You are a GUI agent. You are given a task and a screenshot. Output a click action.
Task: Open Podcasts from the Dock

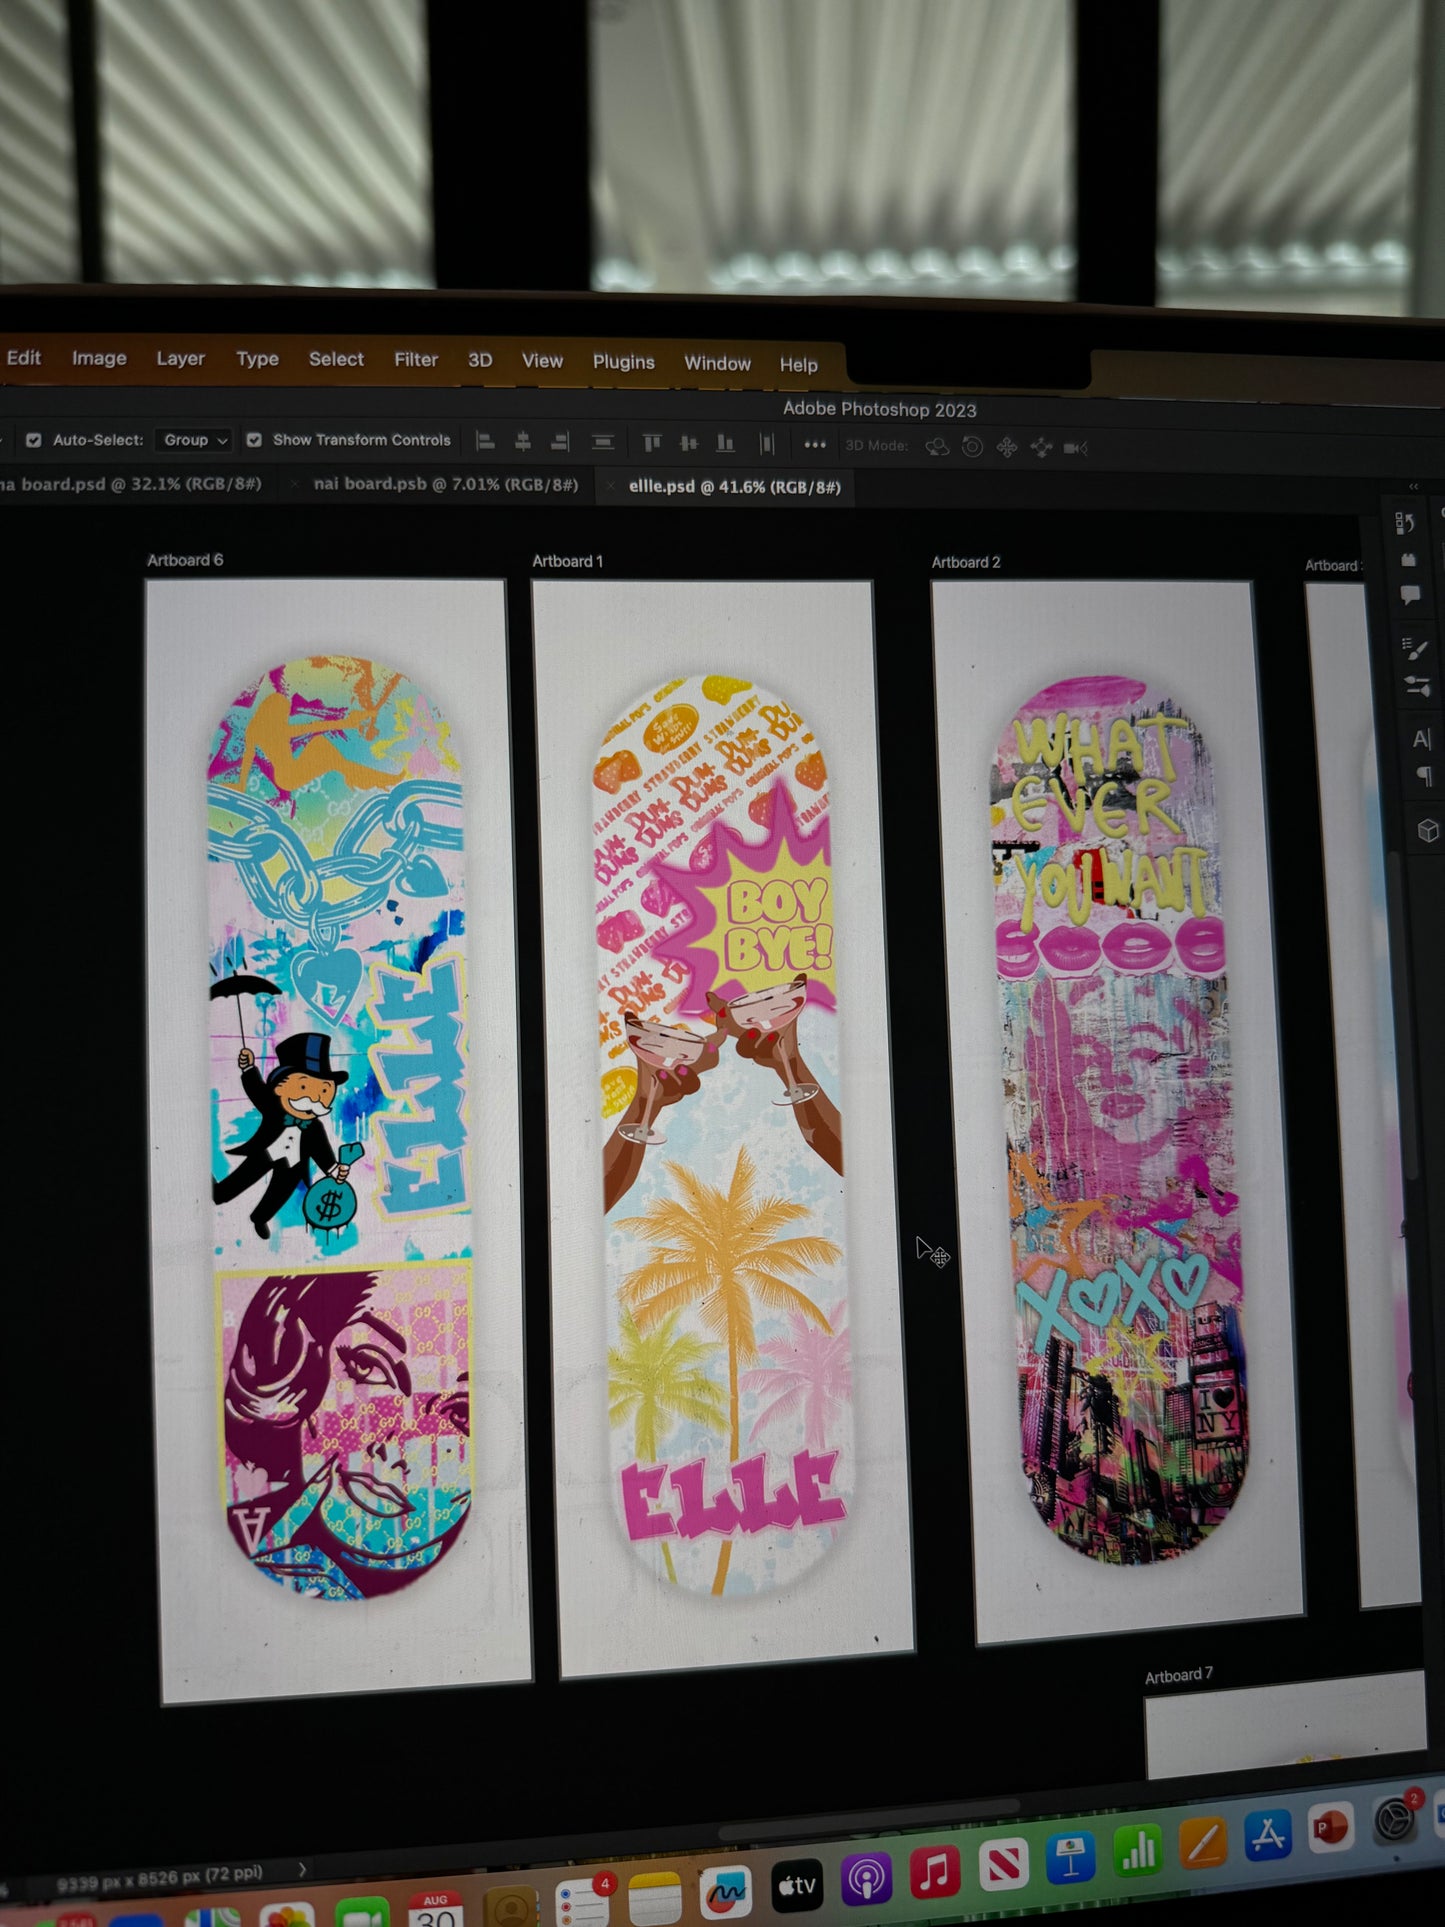click(x=866, y=1880)
